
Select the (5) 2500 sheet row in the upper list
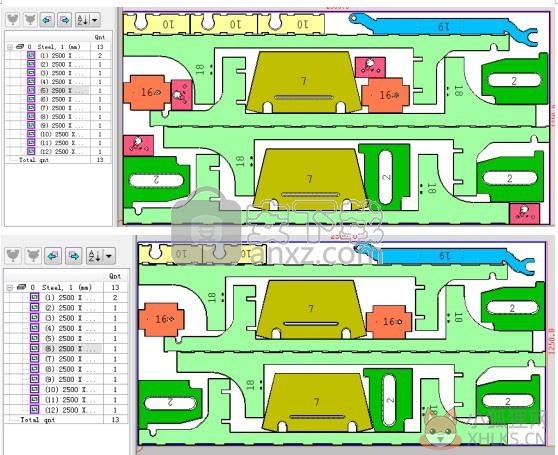[x=58, y=90]
